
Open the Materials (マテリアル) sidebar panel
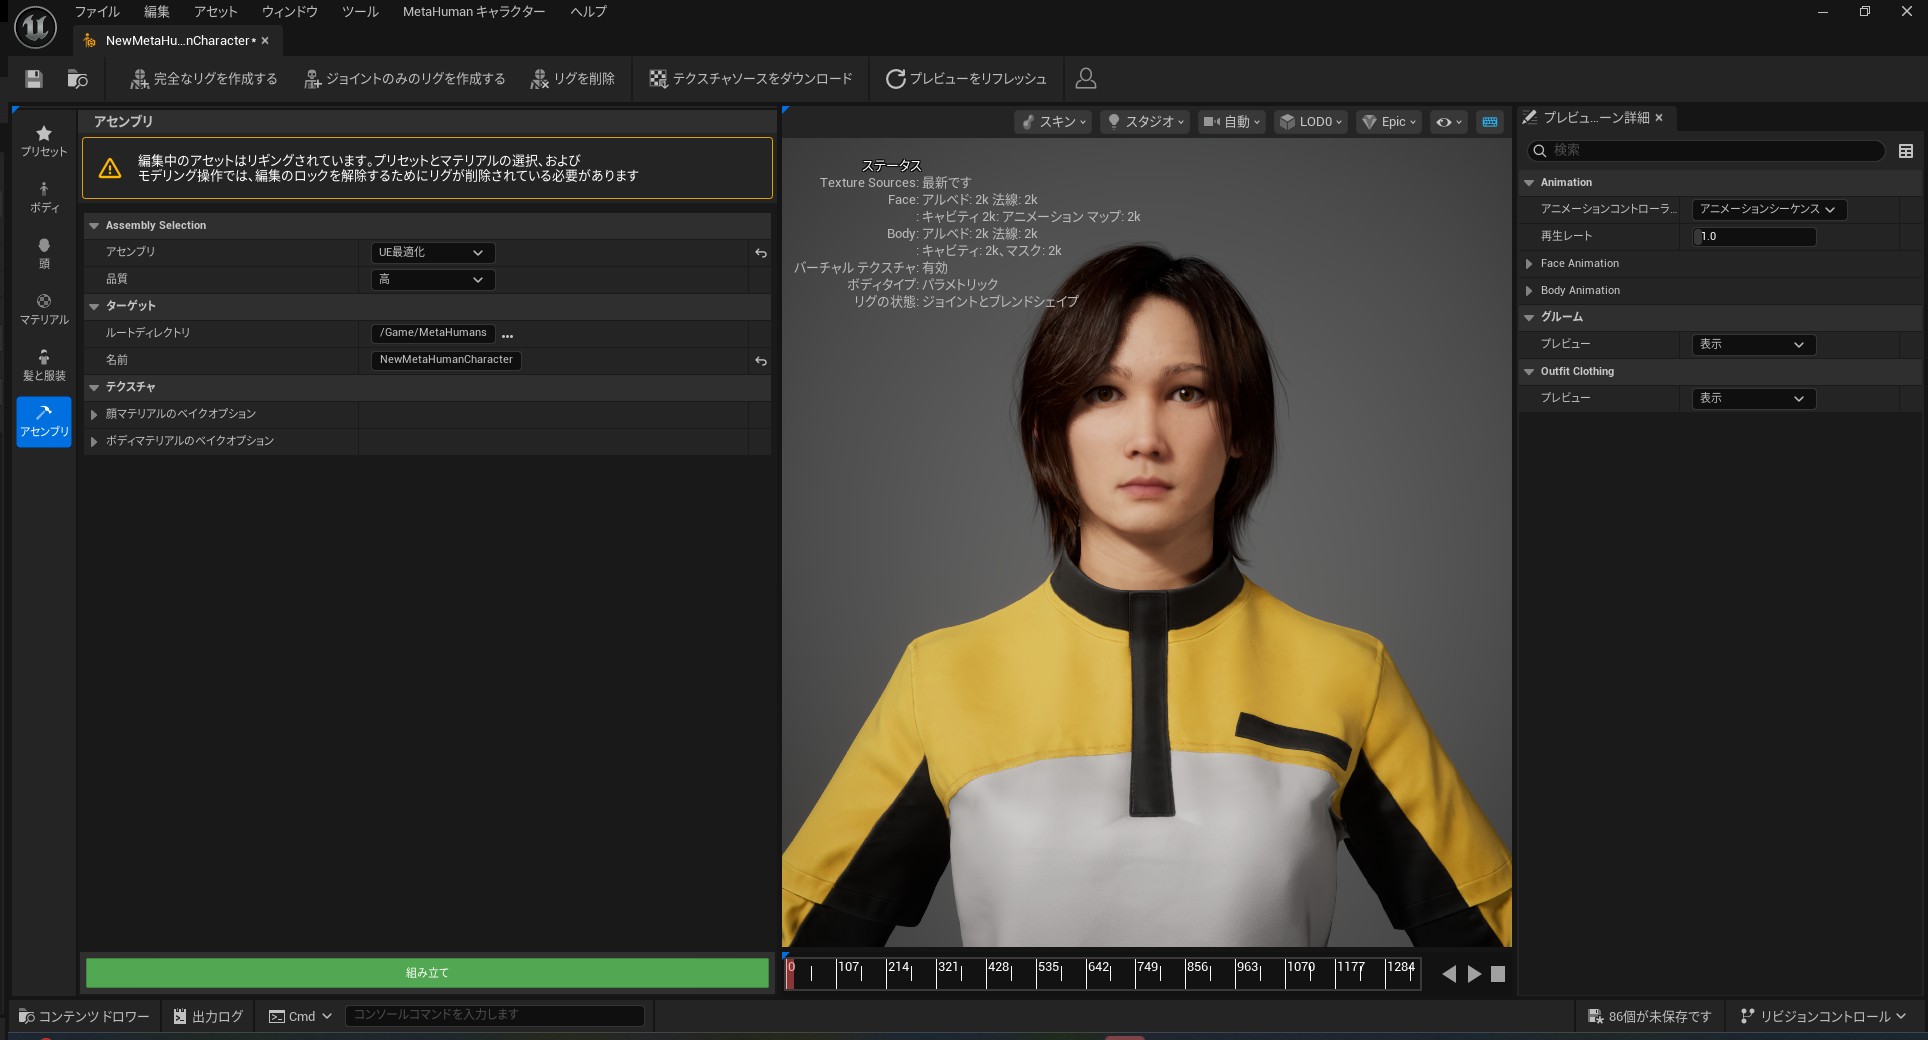[44, 309]
